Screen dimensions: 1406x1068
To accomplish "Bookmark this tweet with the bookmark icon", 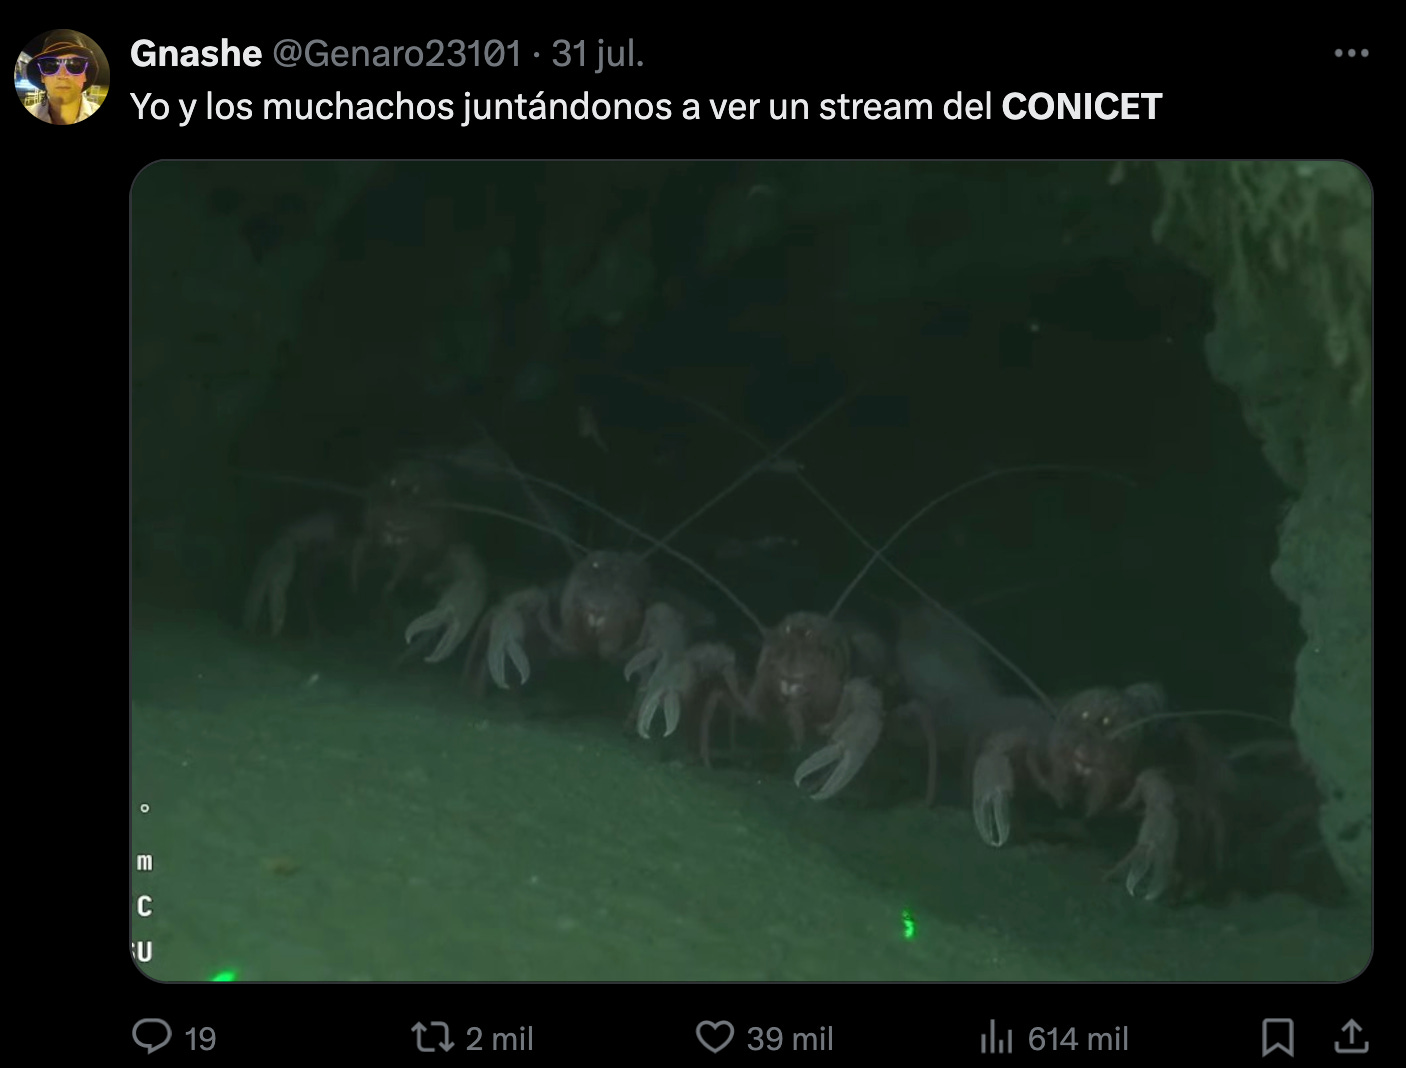I will click(1278, 1037).
